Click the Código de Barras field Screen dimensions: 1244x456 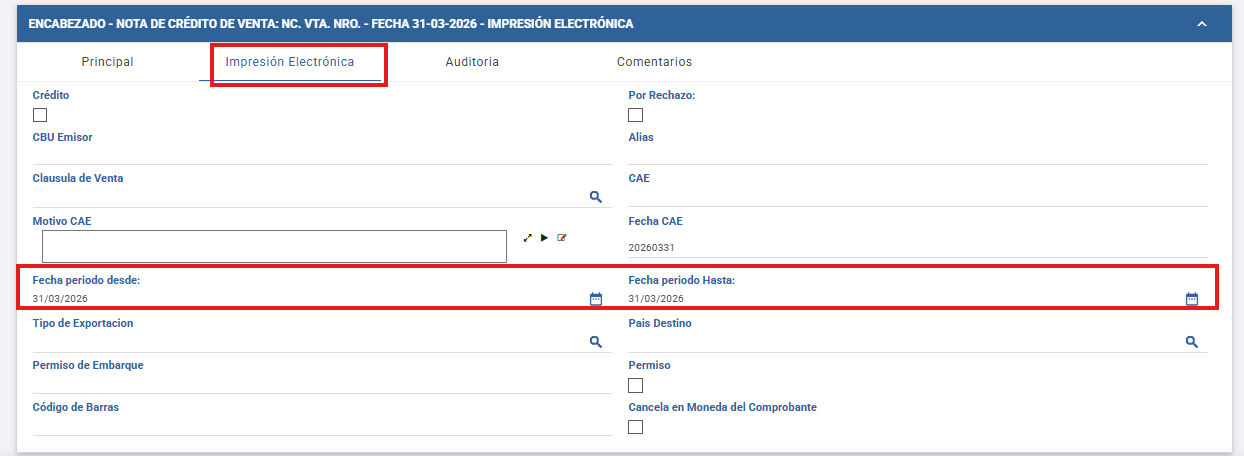tap(322, 426)
